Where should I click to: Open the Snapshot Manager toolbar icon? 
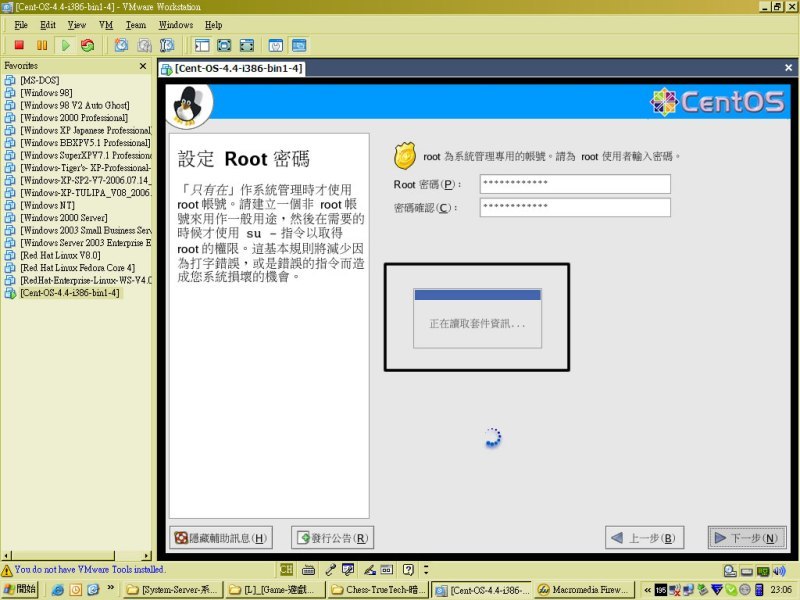pos(167,45)
